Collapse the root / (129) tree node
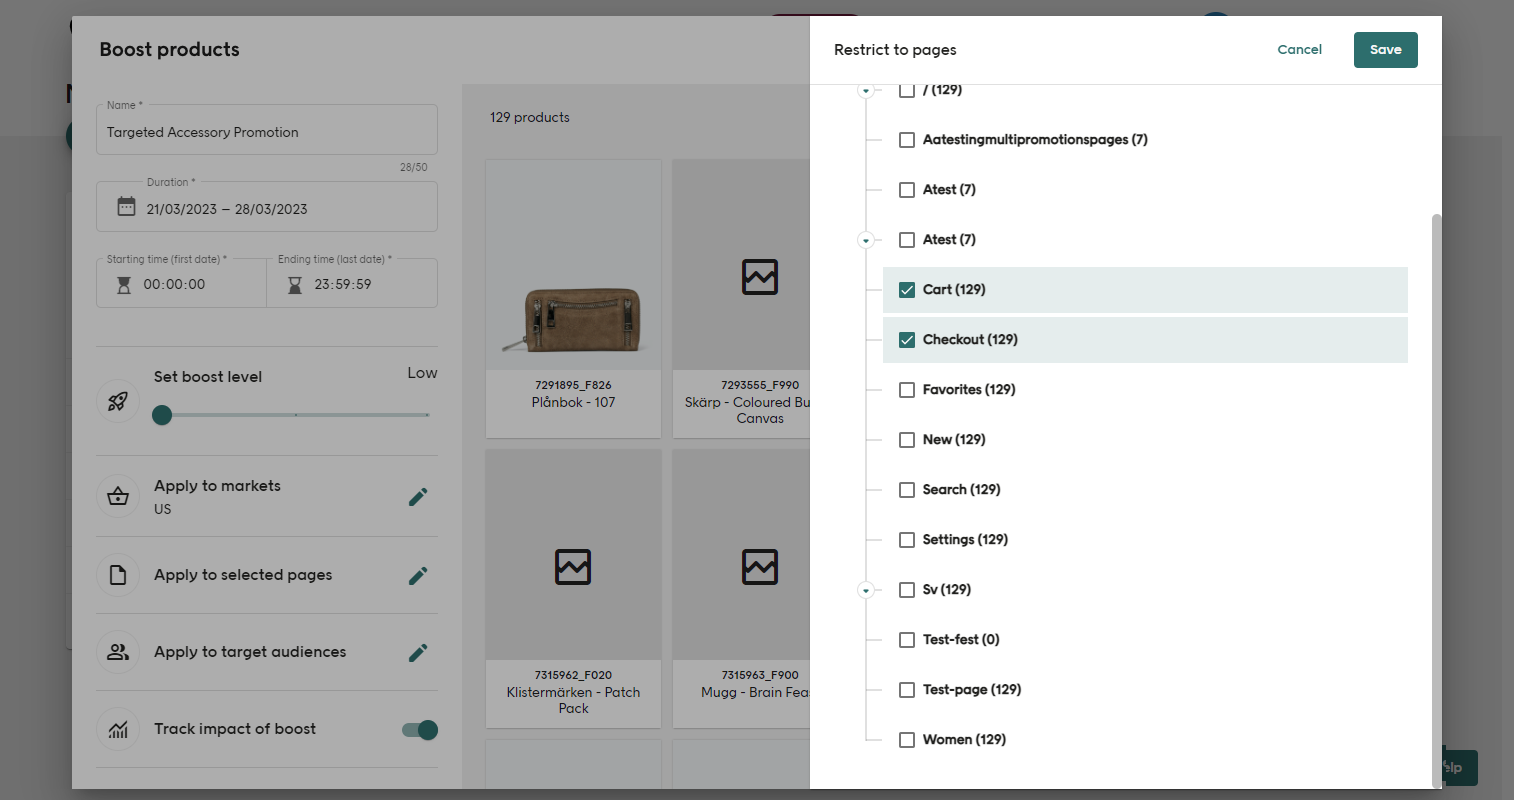The height and width of the screenshot is (800, 1514). pyautogui.click(x=866, y=91)
